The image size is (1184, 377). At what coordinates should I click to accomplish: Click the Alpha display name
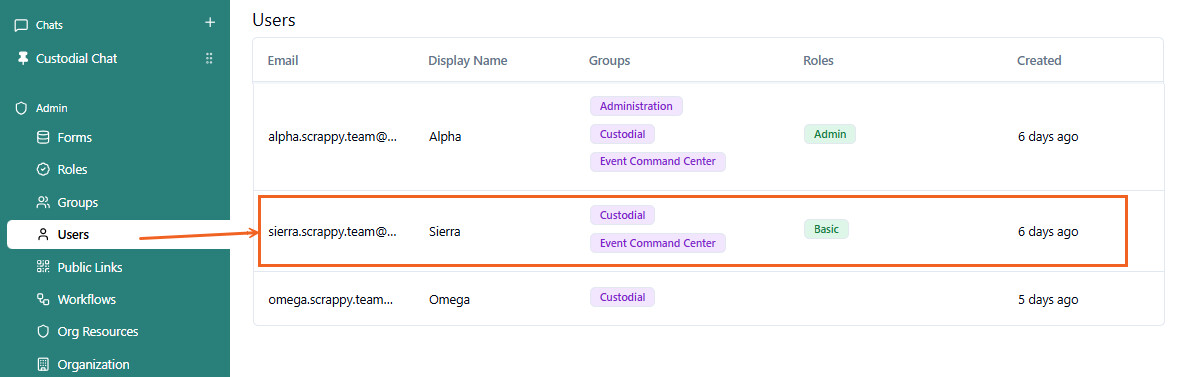pyautogui.click(x=445, y=137)
